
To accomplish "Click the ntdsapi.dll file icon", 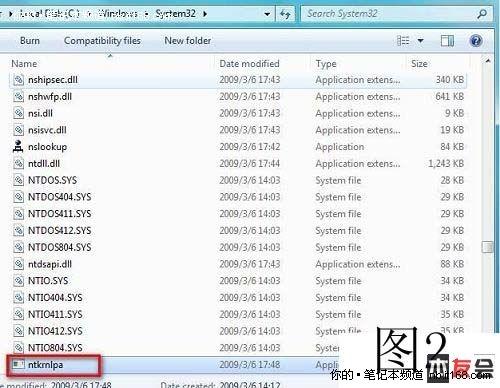I will point(18,264).
